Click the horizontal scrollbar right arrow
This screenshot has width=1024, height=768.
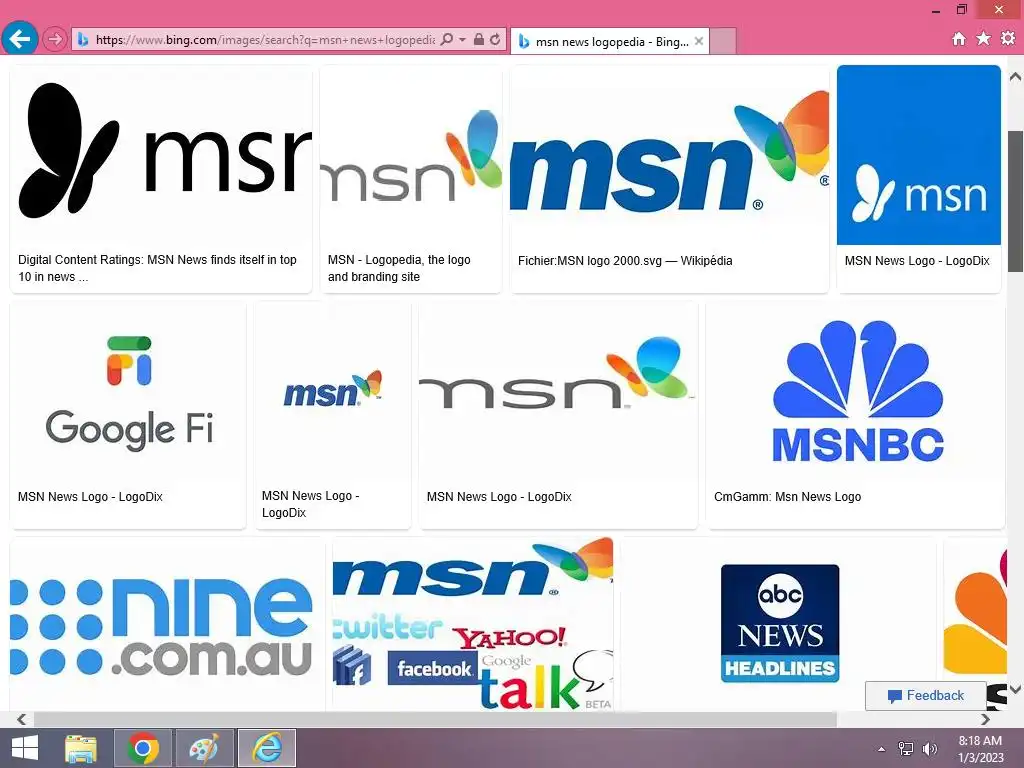tap(985, 720)
